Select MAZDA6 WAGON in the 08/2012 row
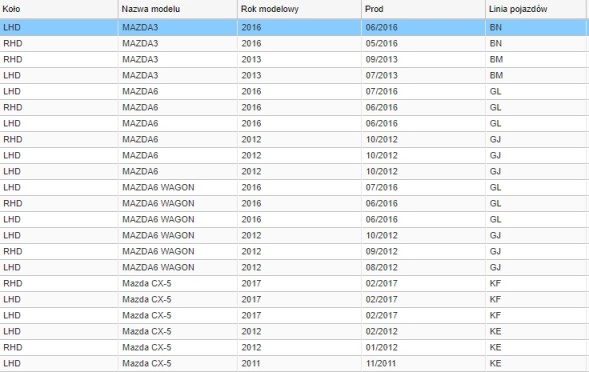Viewport: 589px width, 372px height. click(158, 268)
